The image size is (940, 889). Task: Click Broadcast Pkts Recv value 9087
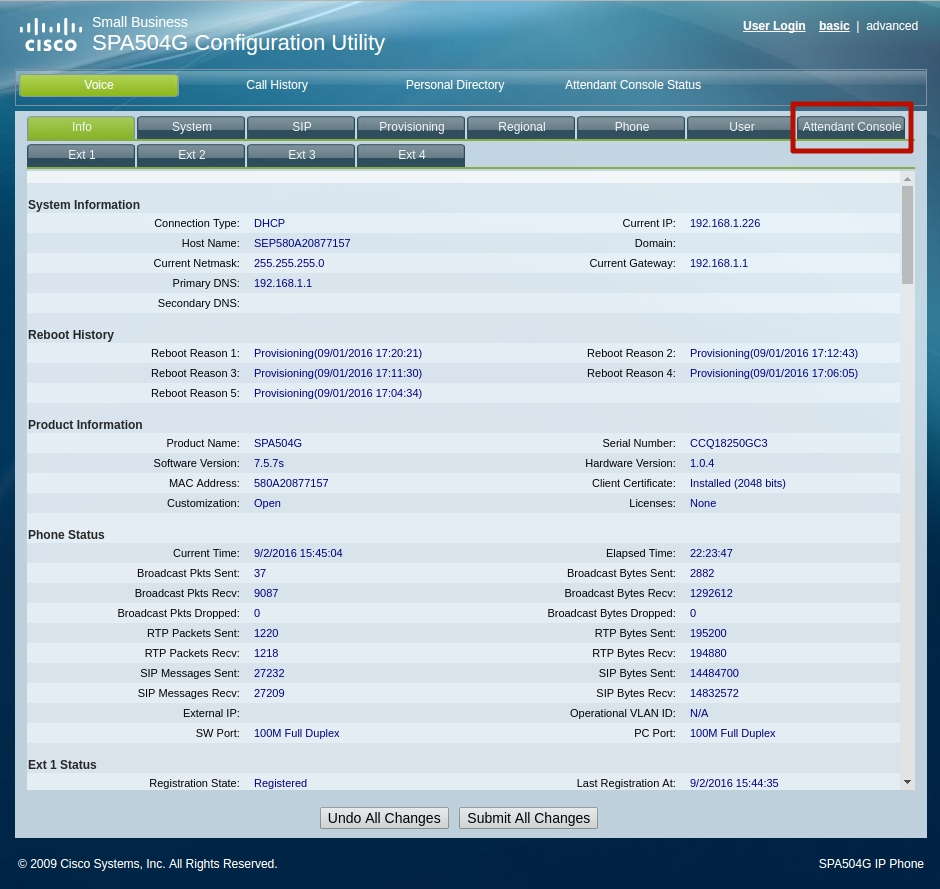tap(266, 593)
